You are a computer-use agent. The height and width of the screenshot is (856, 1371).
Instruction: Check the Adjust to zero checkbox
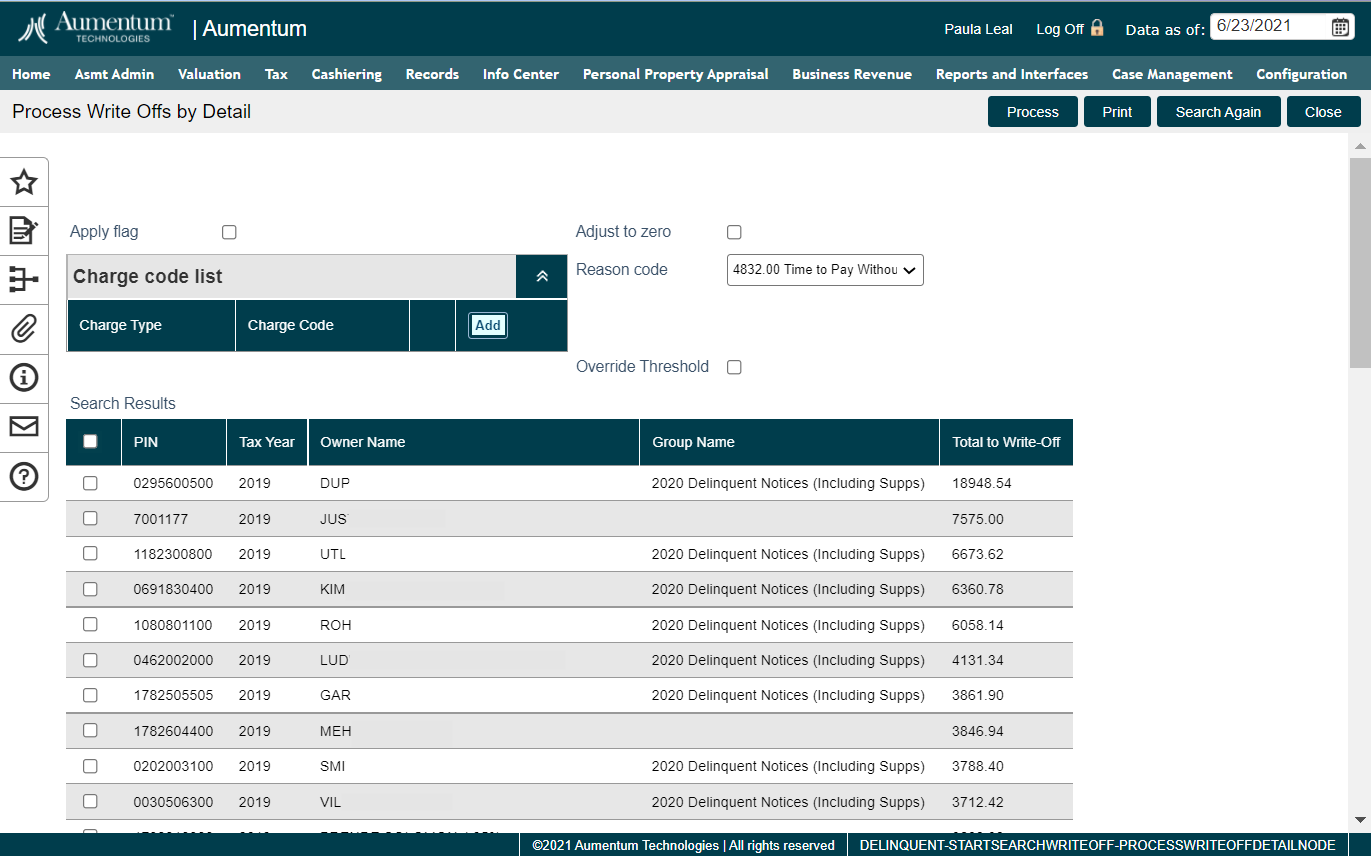coord(734,232)
